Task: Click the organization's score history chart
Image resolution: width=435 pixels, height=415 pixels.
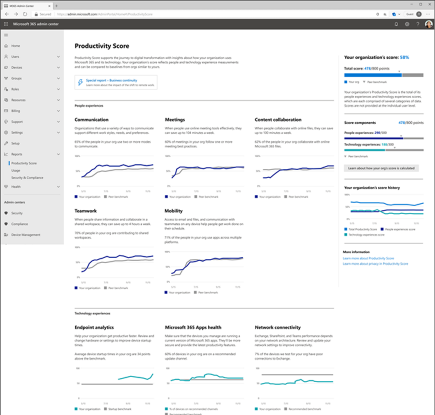Action: click(x=384, y=208)
